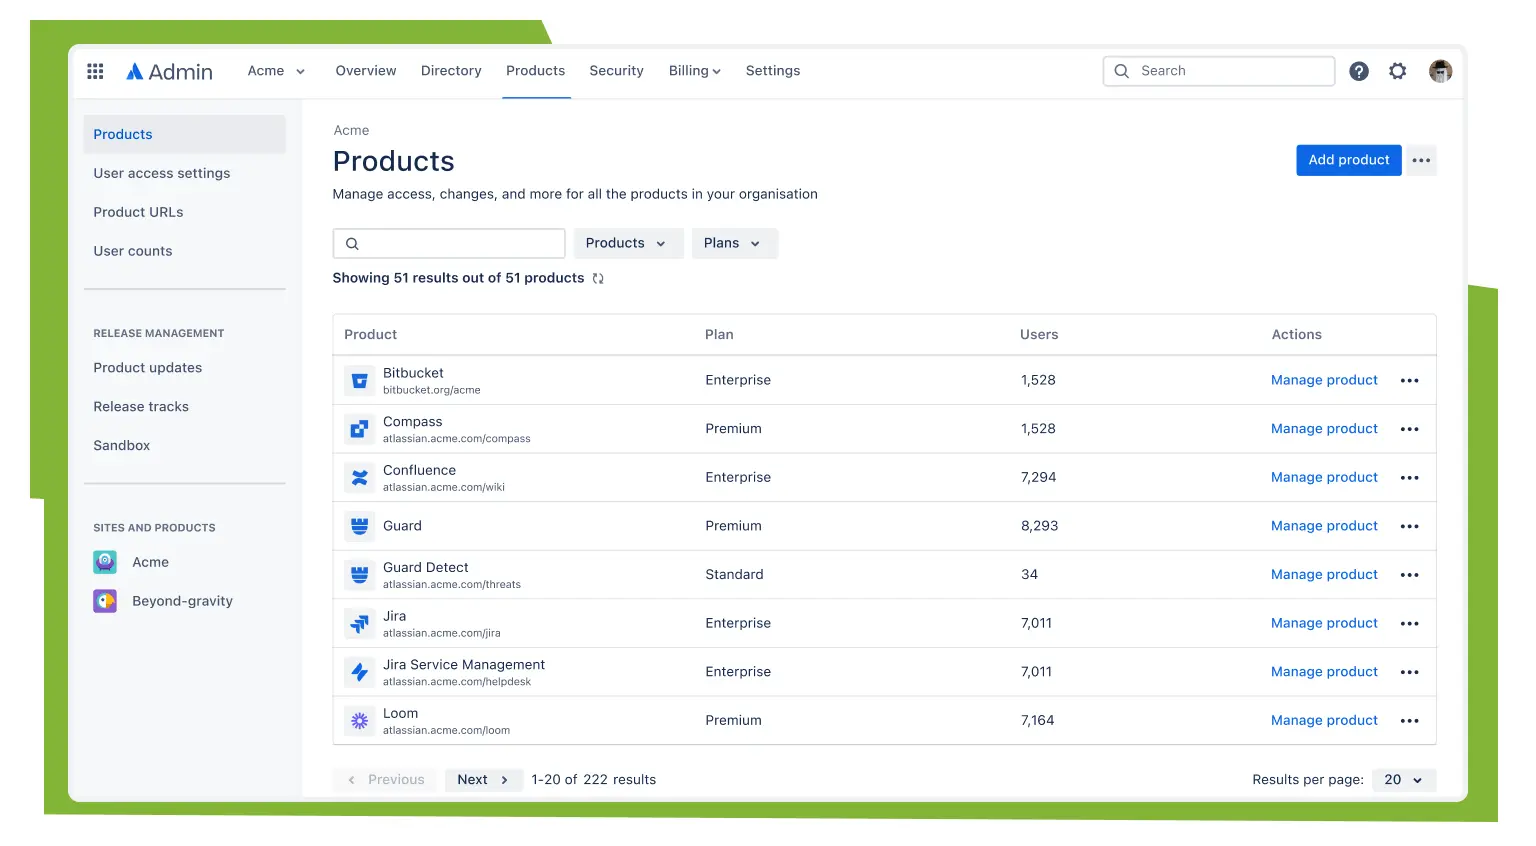Open more actions next to Add product

tap(1421, 160)
